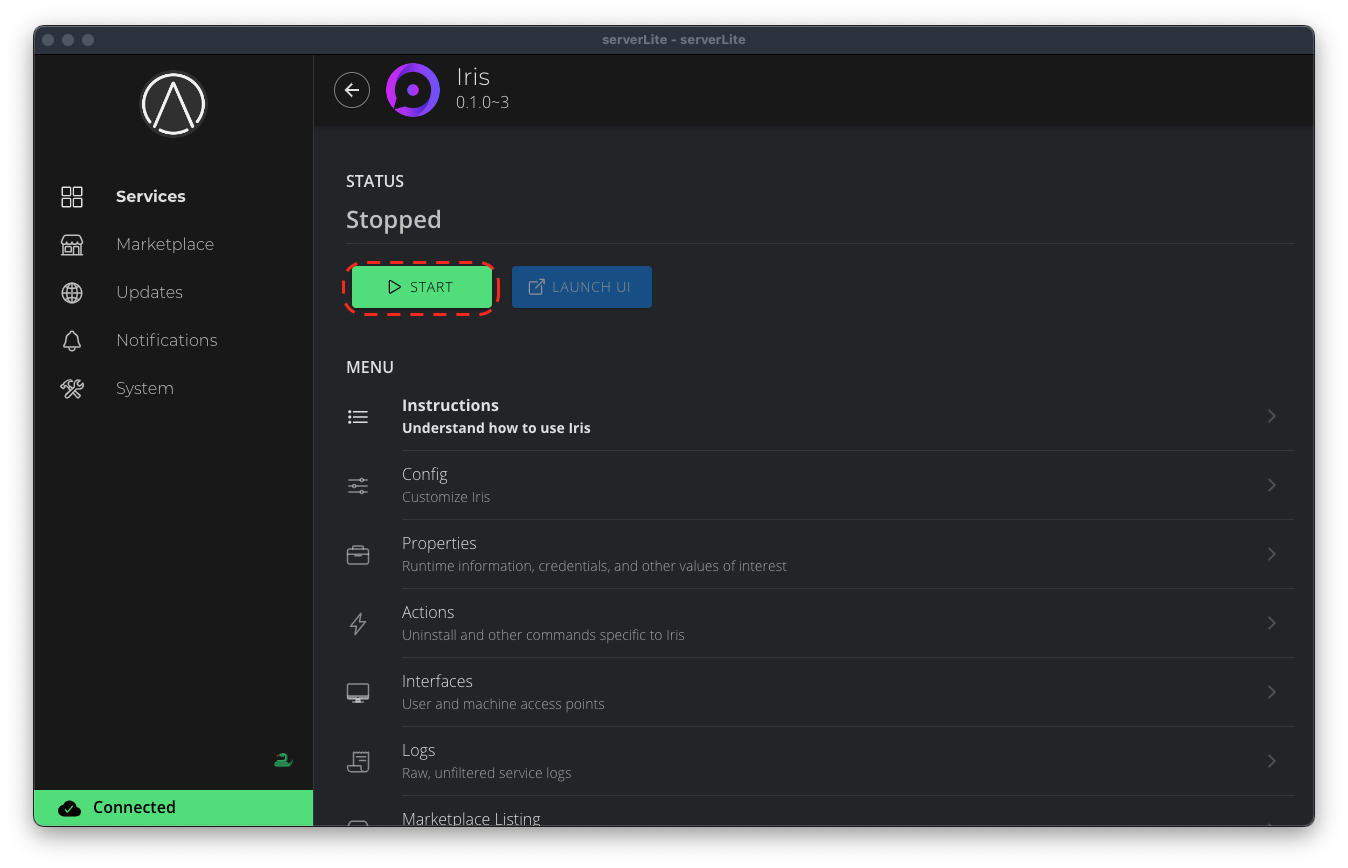
Task: Click the back arrow button
Action: pyautogui.click(x=352, y=90)
